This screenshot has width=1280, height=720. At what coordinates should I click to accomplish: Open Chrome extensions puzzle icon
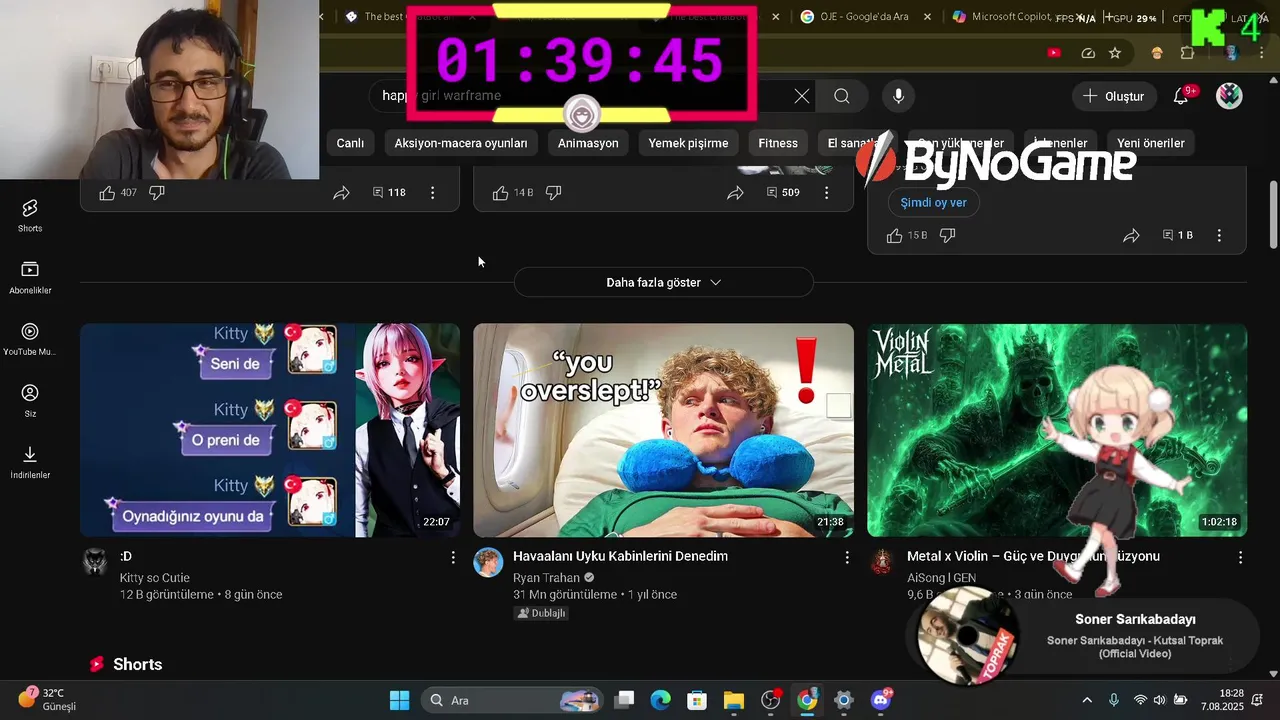[1188, 53]
